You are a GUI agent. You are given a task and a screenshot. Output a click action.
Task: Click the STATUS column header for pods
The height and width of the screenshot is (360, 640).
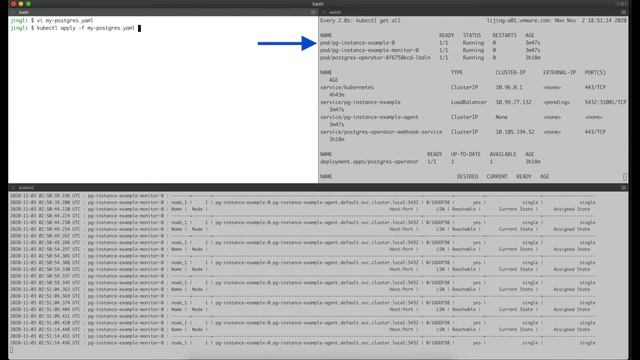tap(472, 36)
